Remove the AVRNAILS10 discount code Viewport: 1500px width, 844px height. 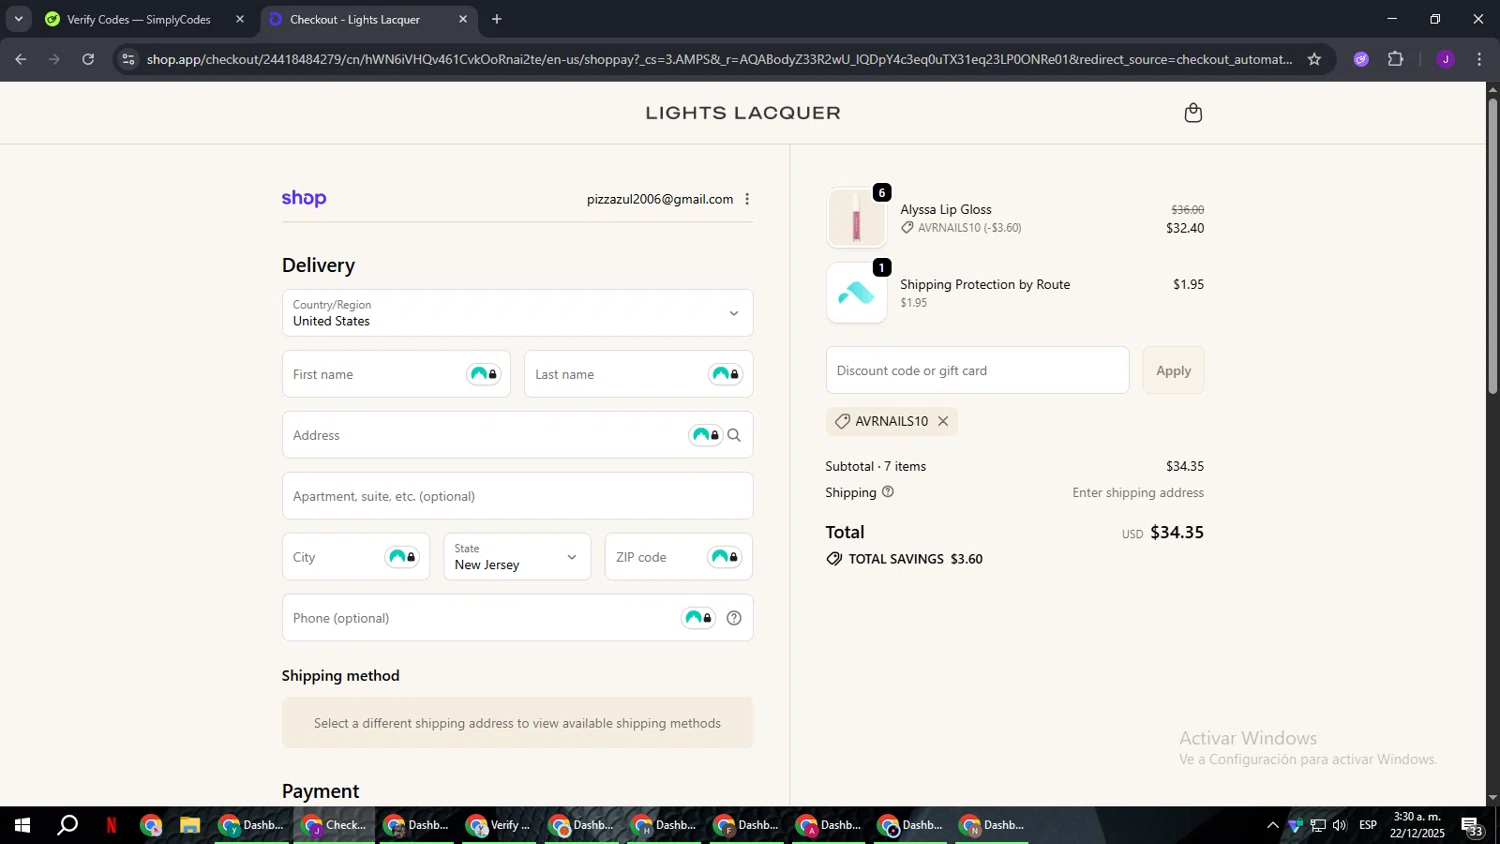tap(943, 421)
